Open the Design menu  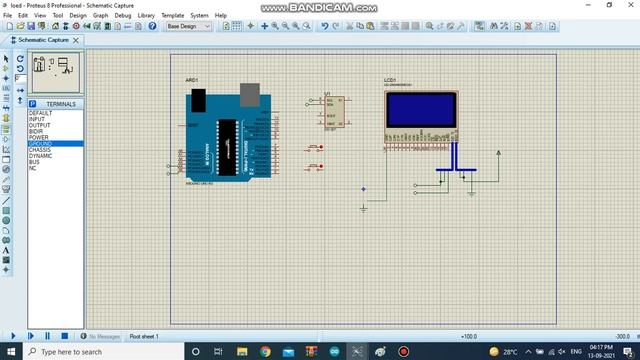click(x=78, y=16)
